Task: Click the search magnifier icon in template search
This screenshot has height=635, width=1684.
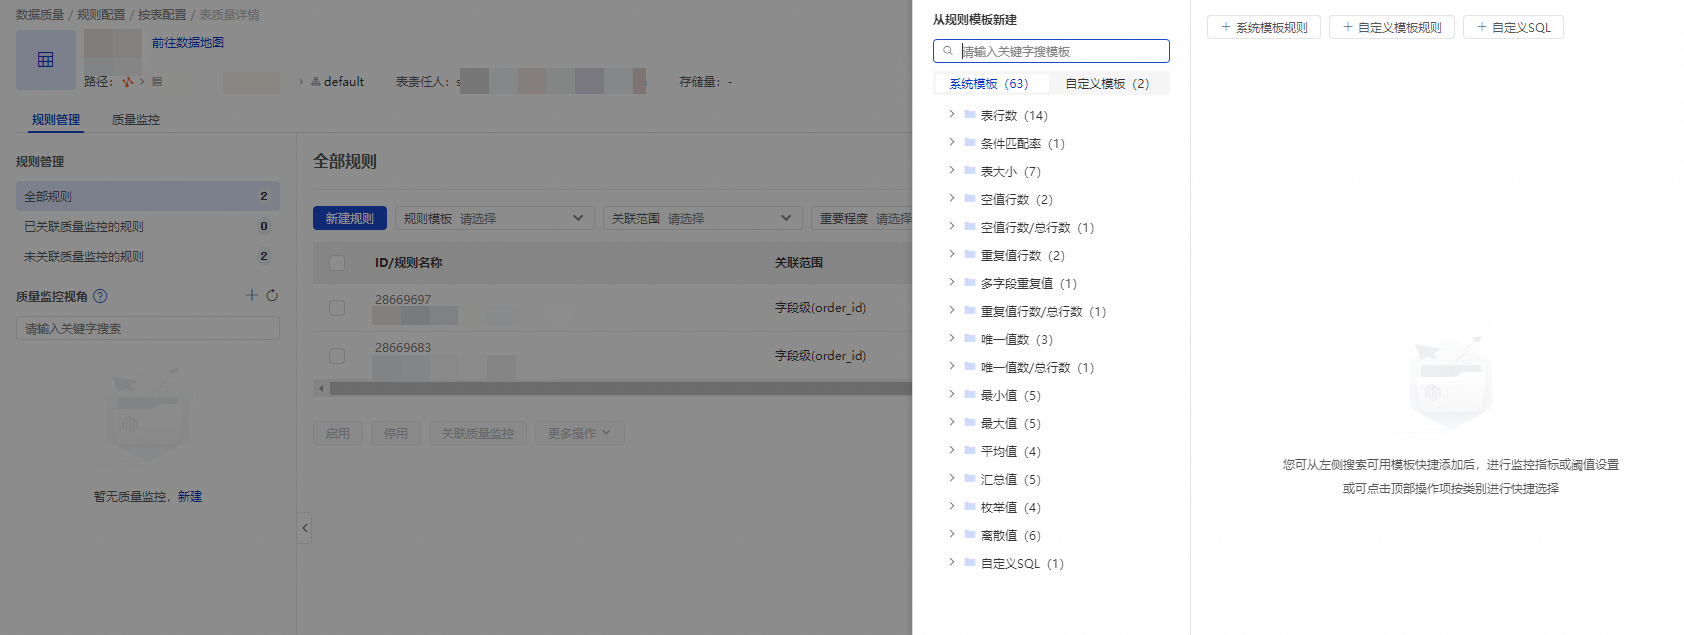Action: click(x=948, y=51)
